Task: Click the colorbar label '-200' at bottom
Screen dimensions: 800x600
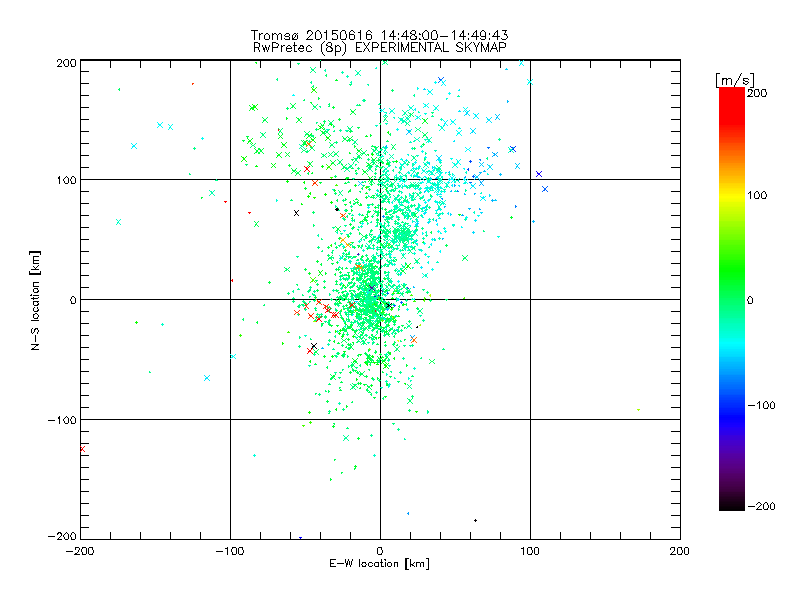Action: (x=761, y=506)
